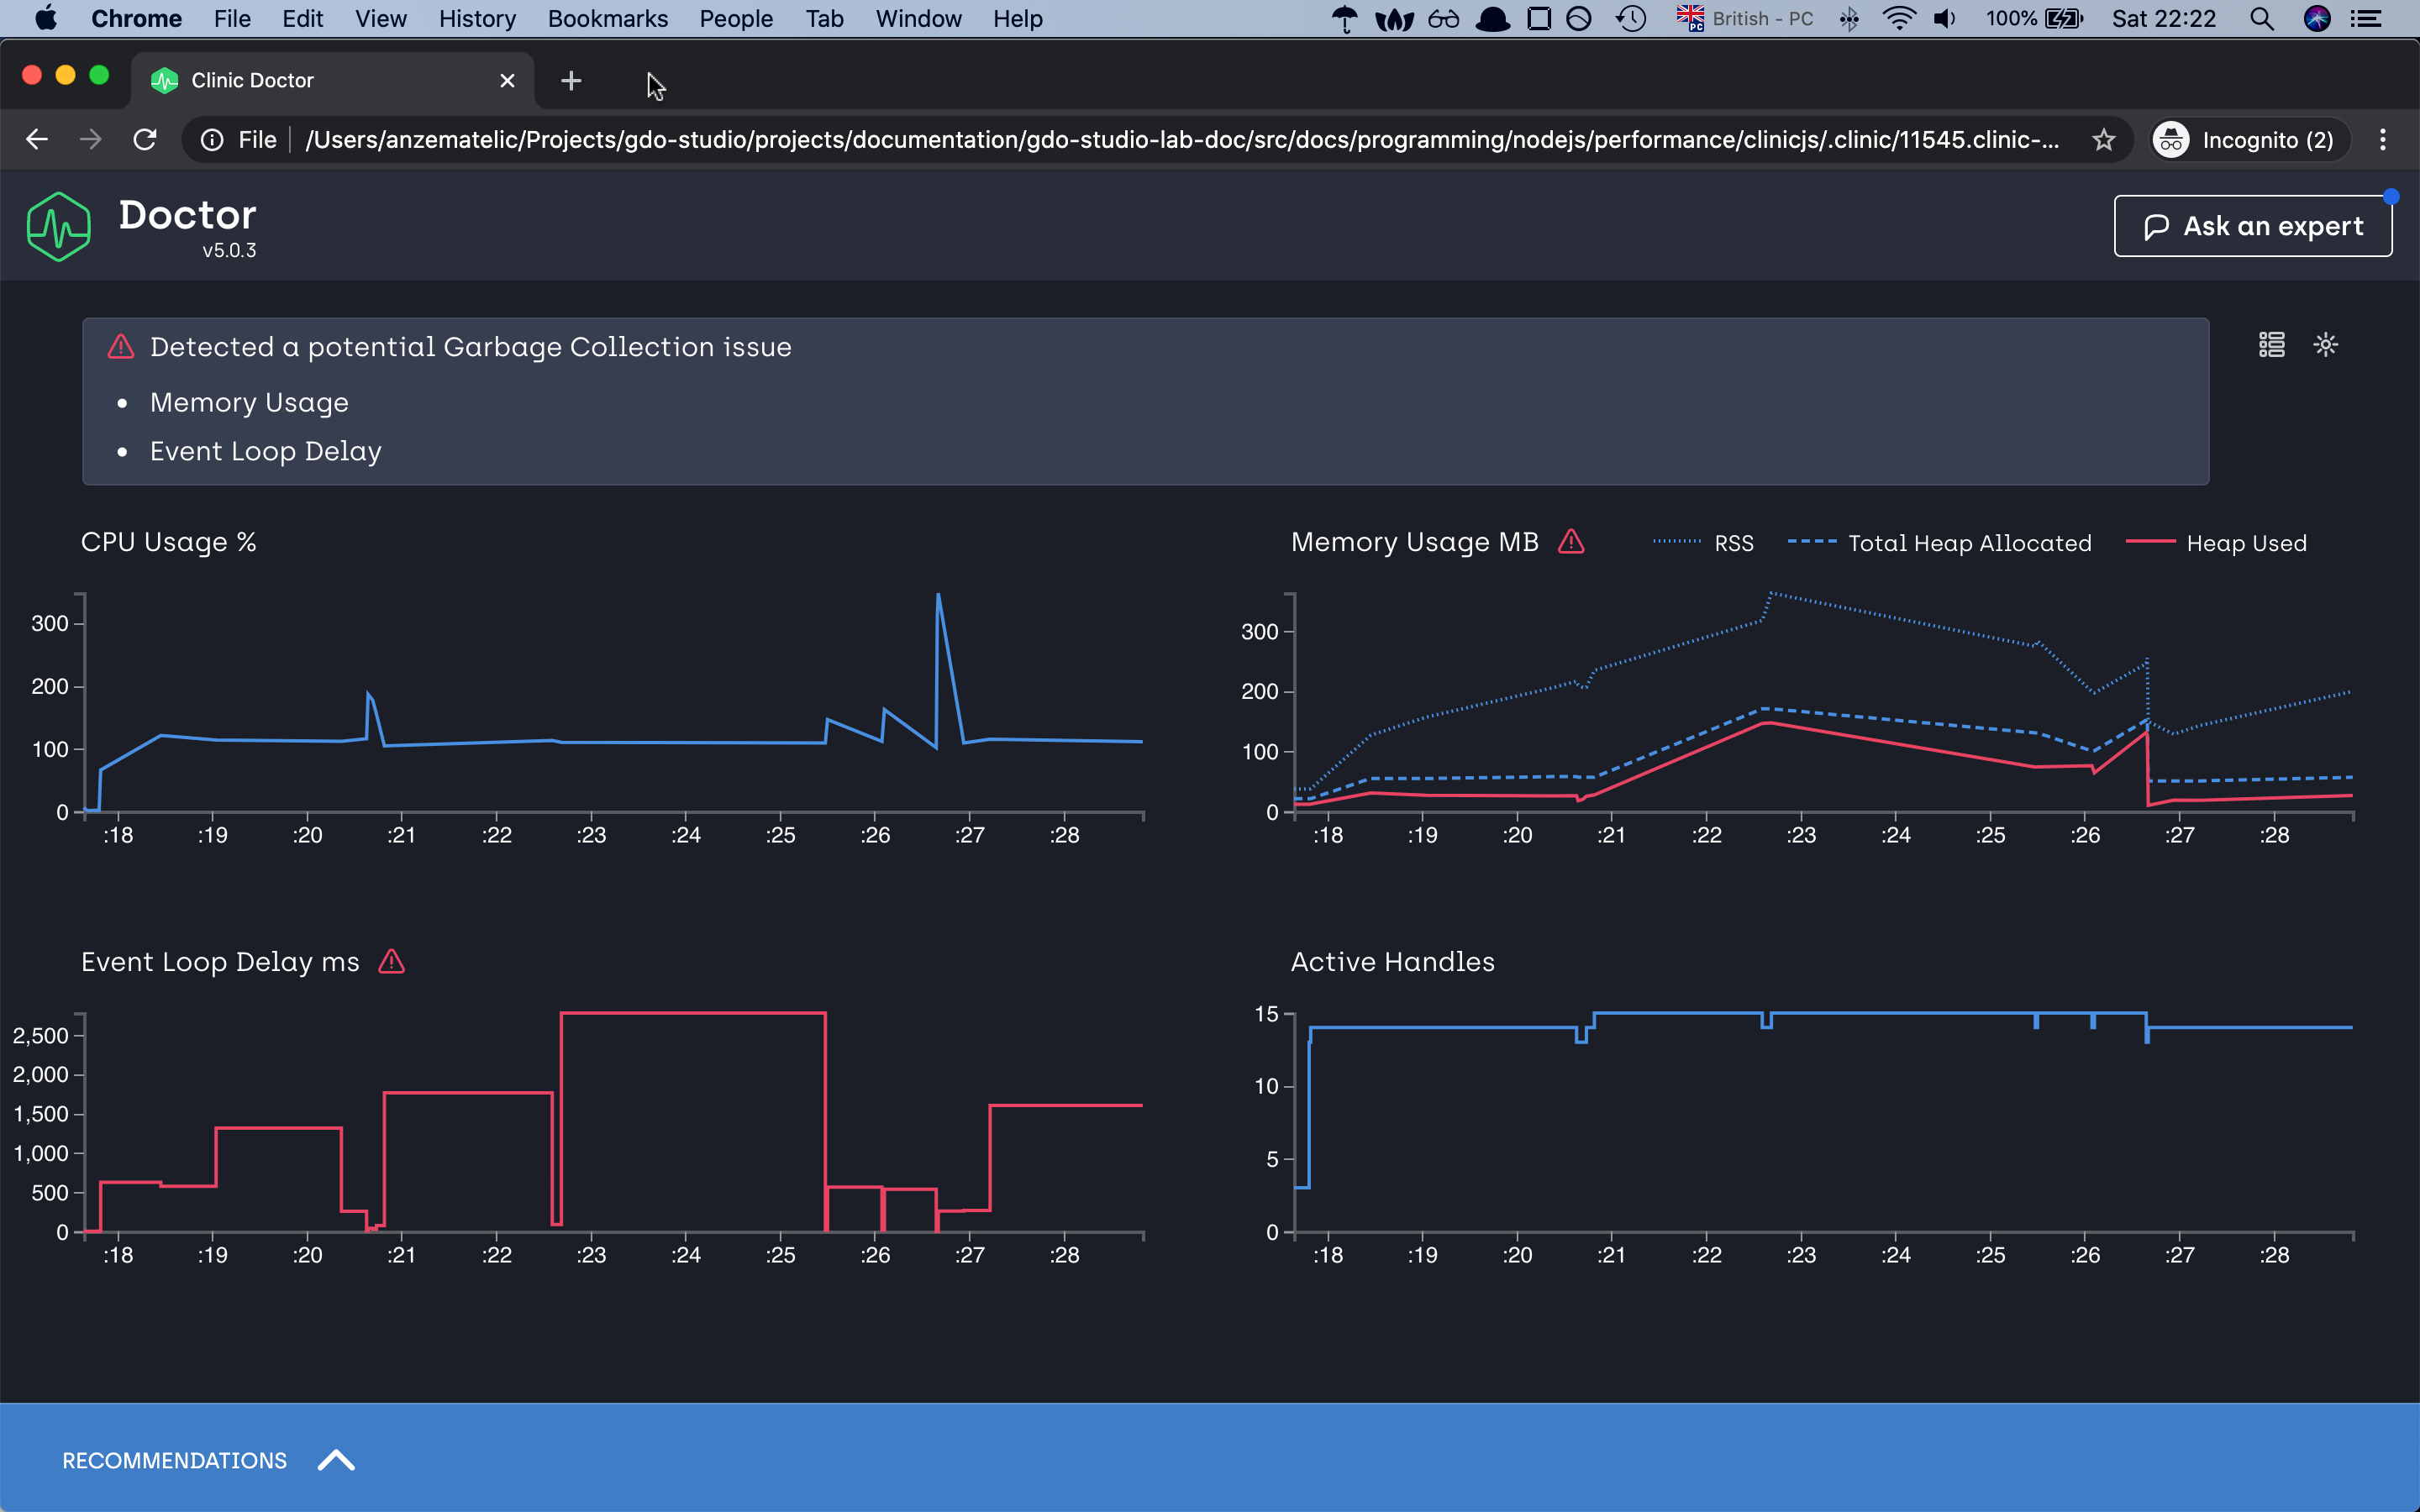Click the Memory Usage issue link
Viewport: 2420px width, 1512px height.
point(249,402)
